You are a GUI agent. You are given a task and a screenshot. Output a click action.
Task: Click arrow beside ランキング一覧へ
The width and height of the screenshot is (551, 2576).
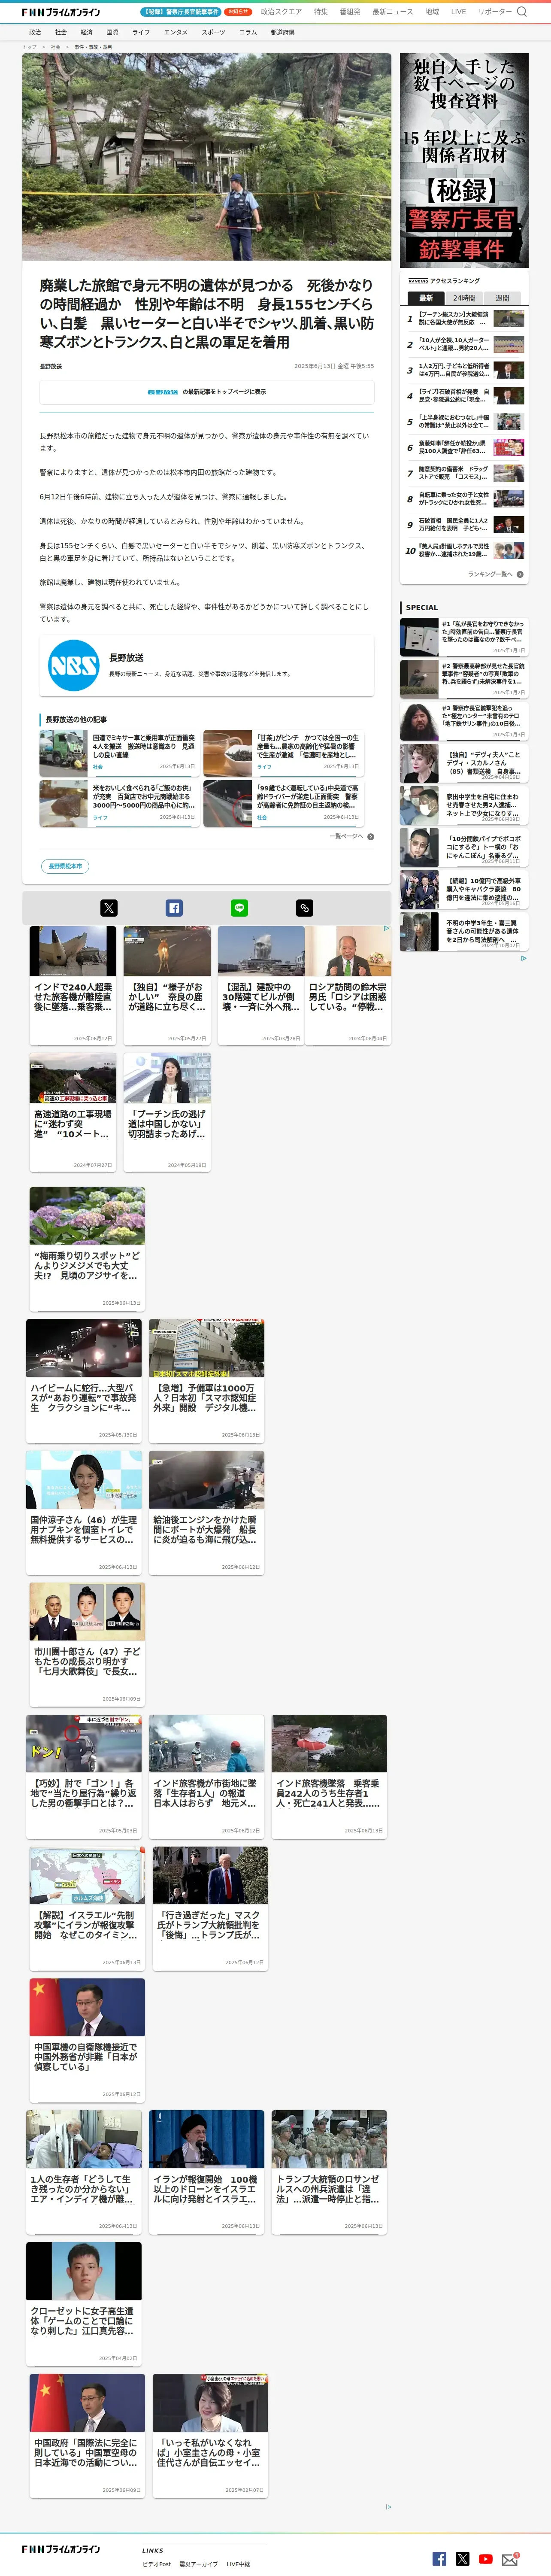coord(520,574)
